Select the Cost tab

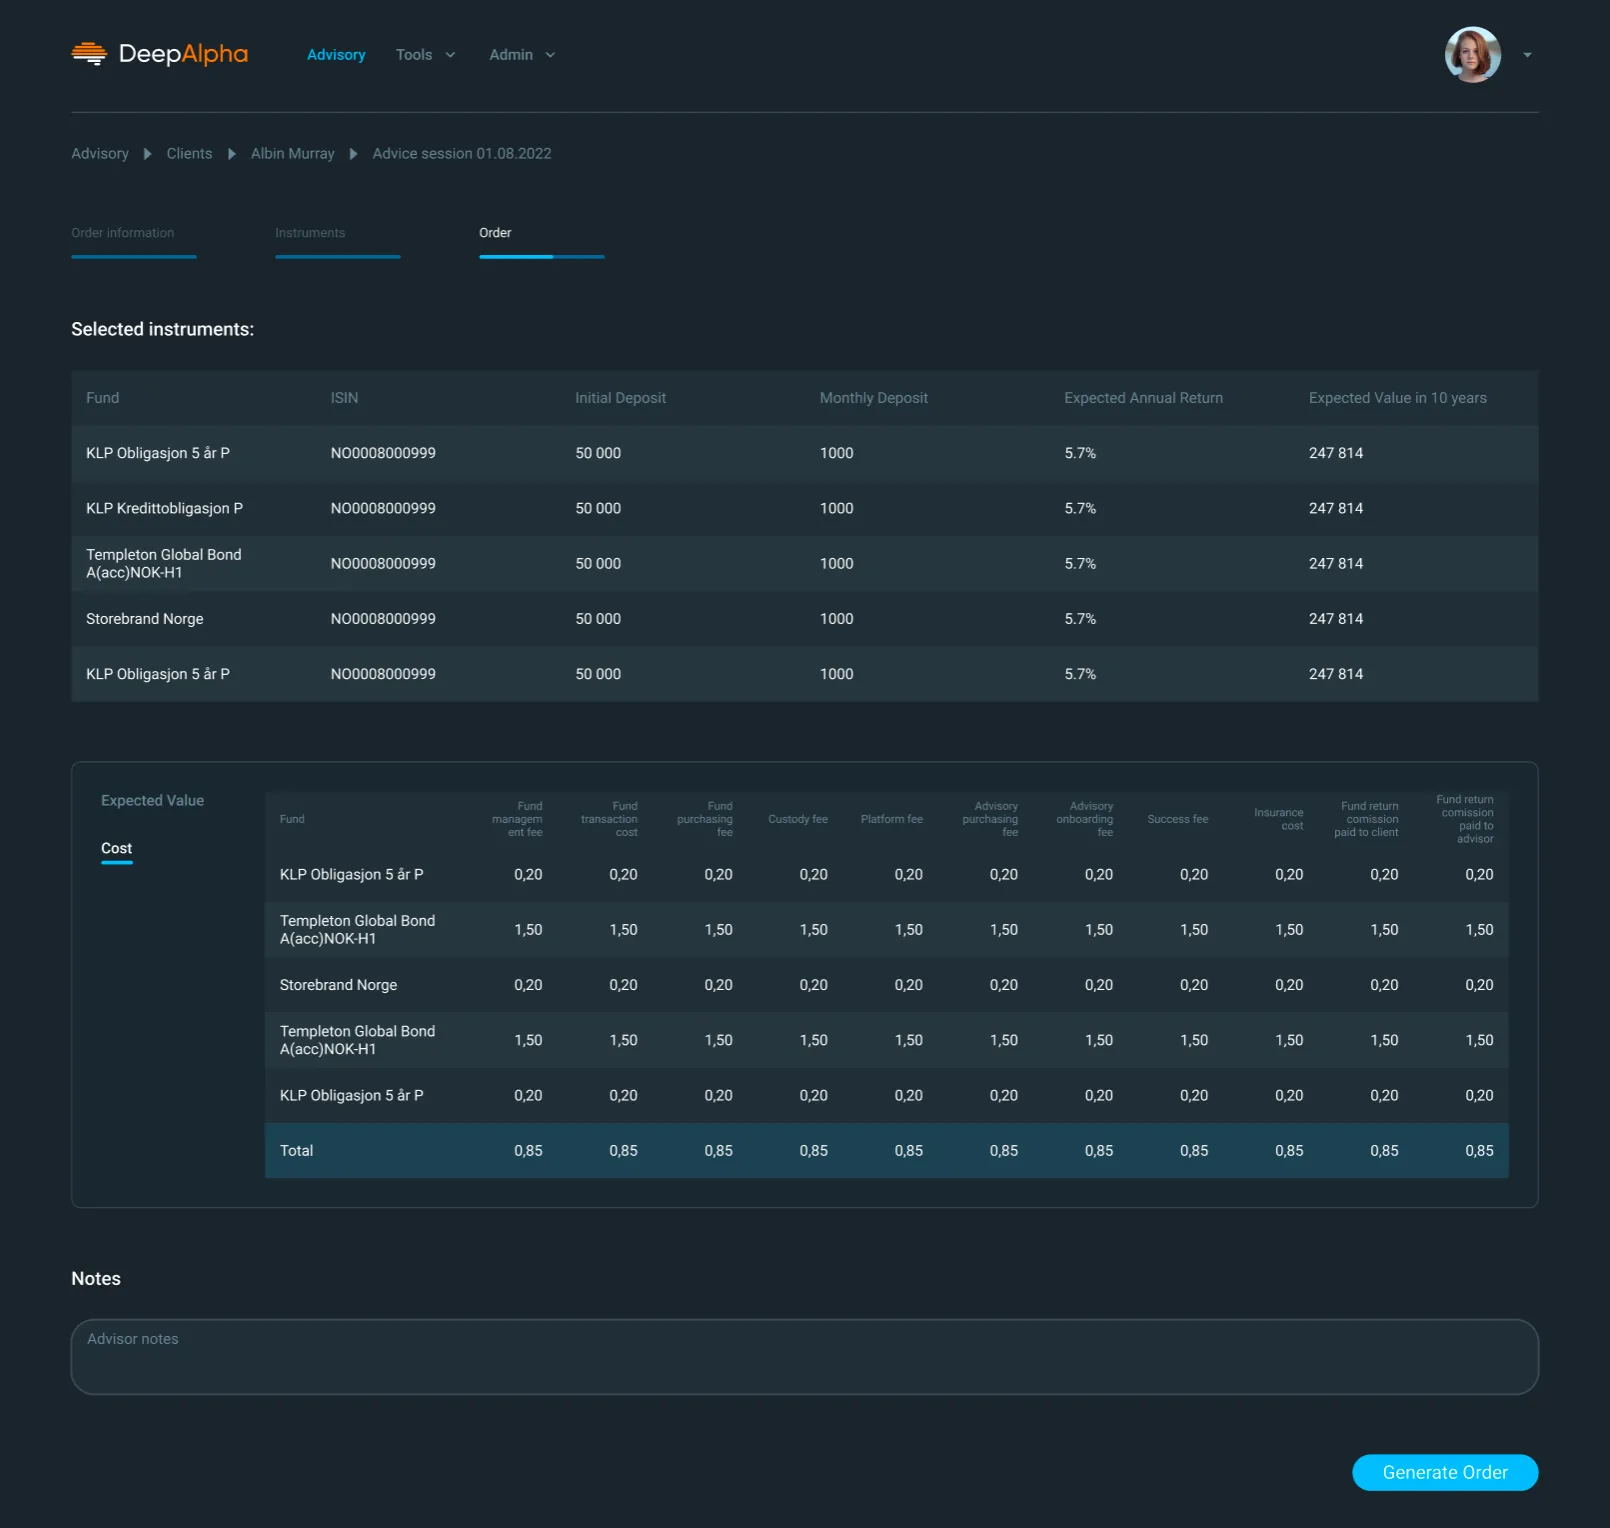click(x=116, y=849)
